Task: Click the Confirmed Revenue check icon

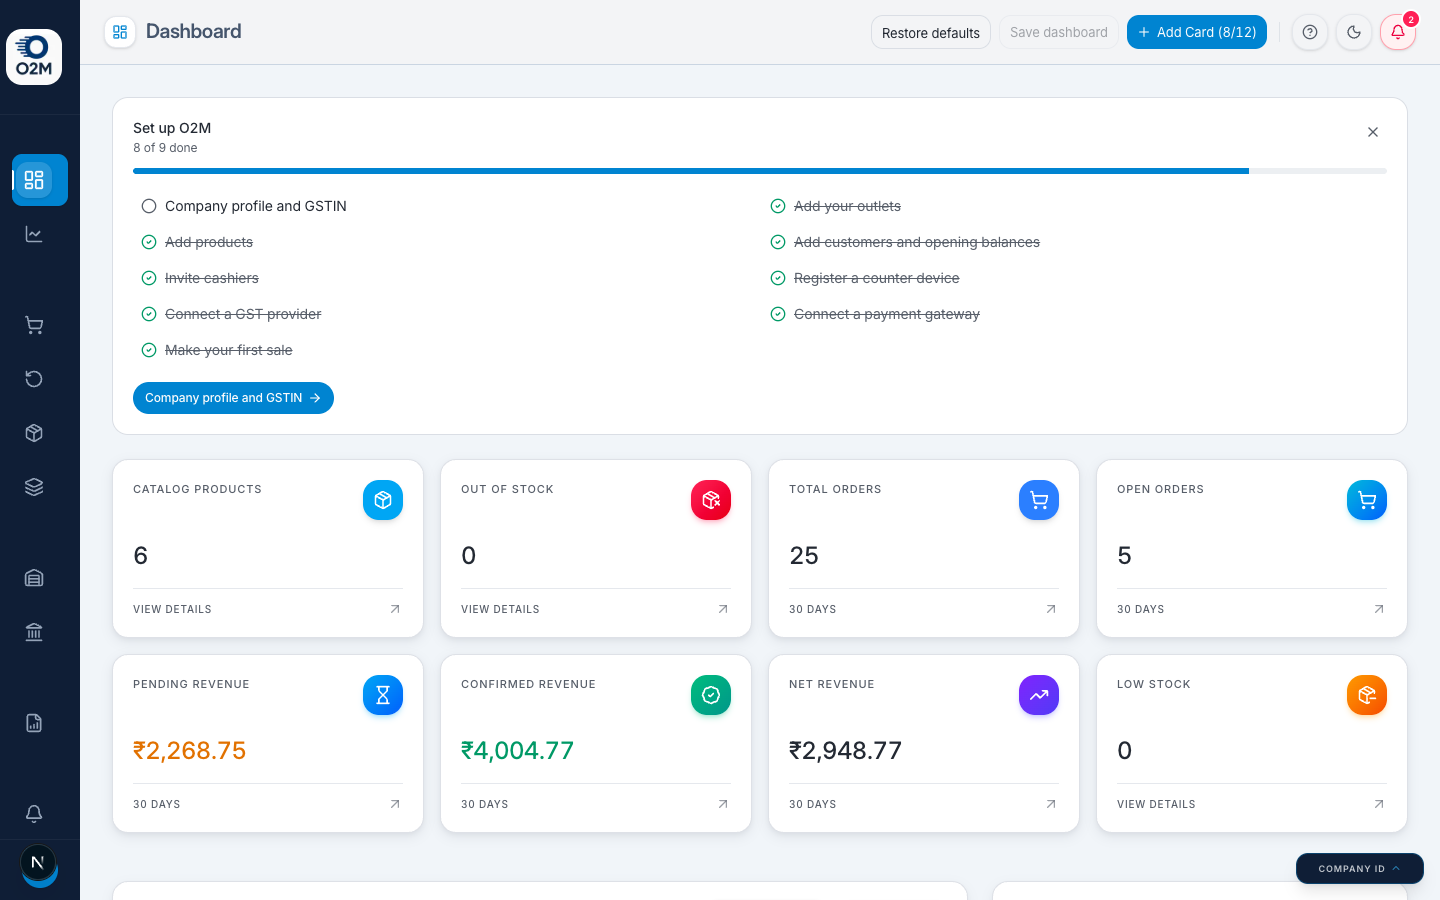Action: pos(711,695)
